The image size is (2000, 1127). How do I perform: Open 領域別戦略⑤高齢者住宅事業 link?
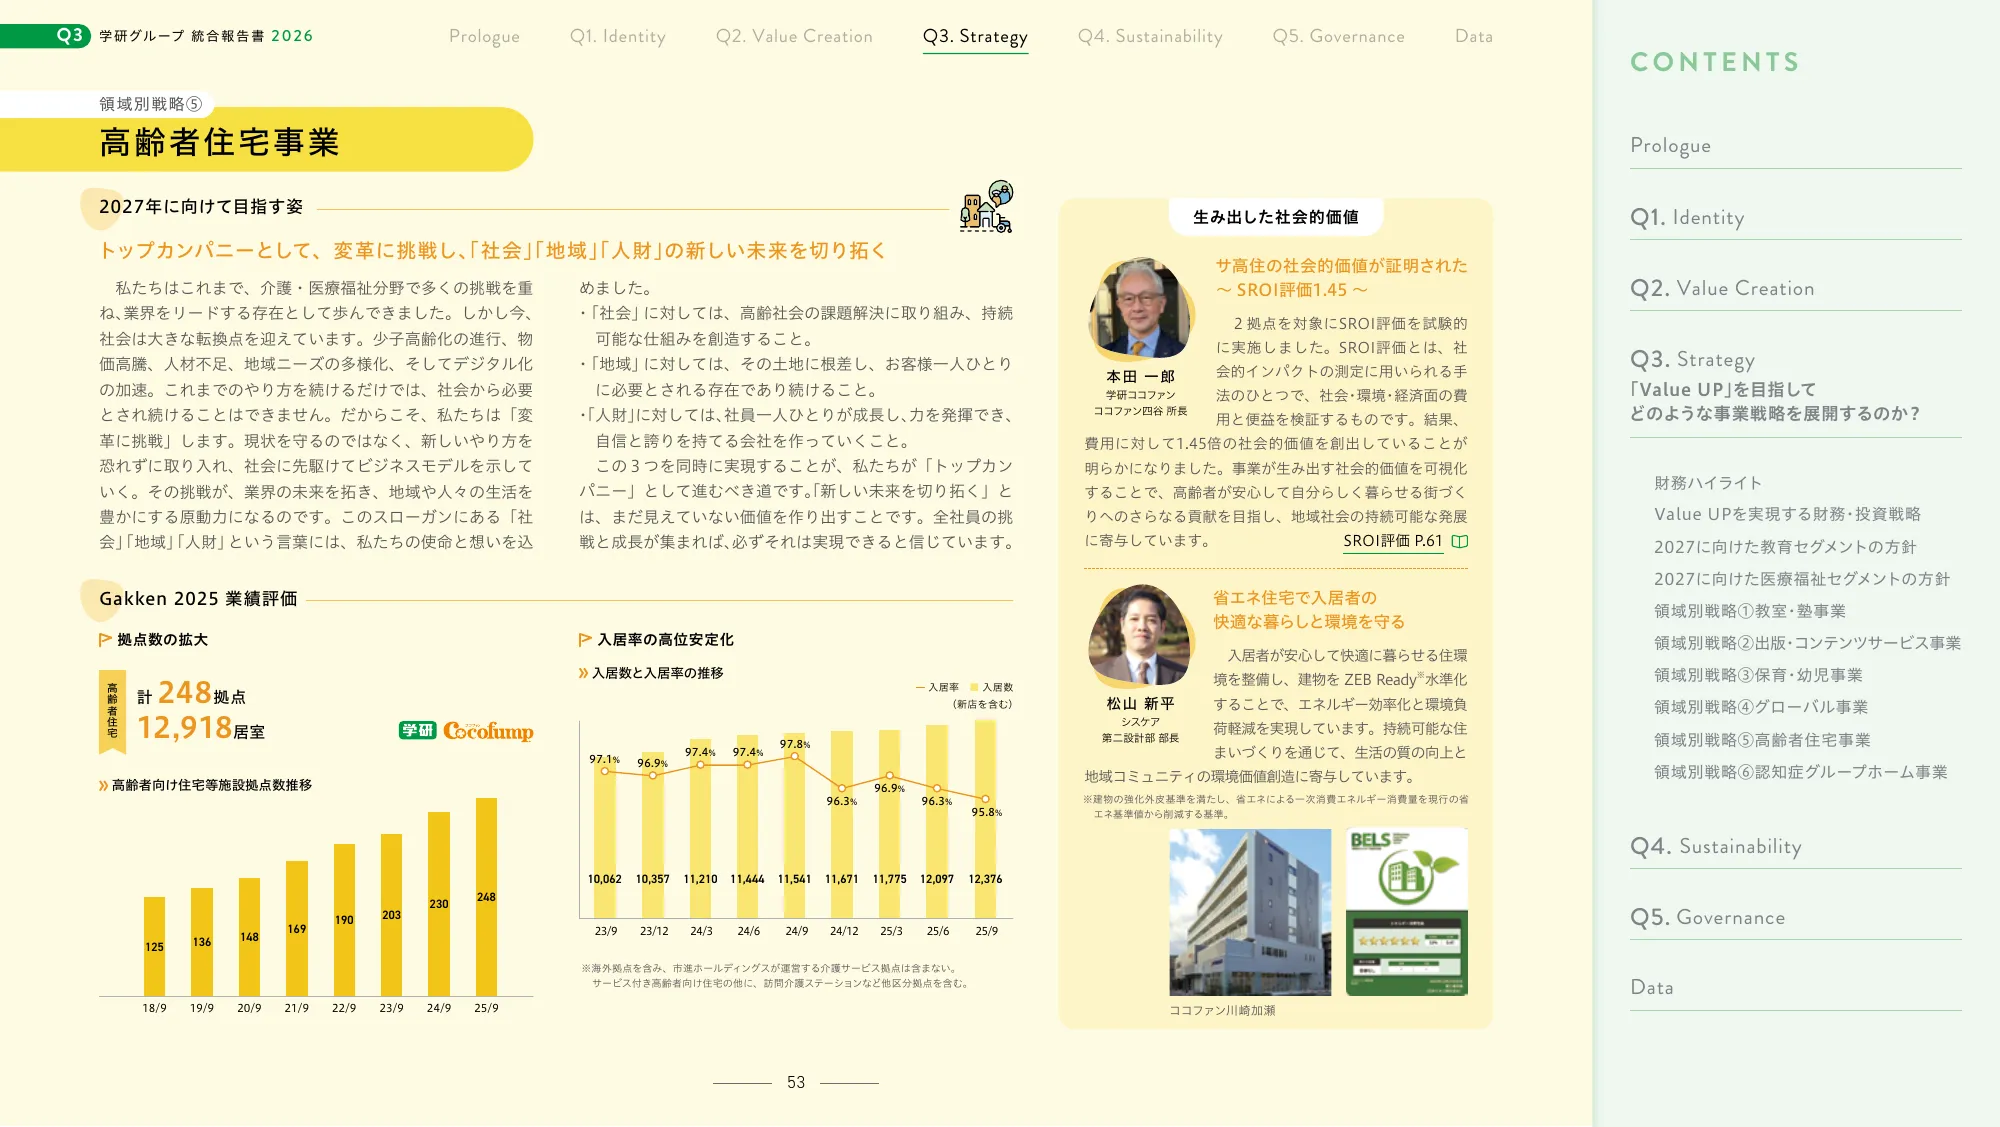coord(1762,740)
